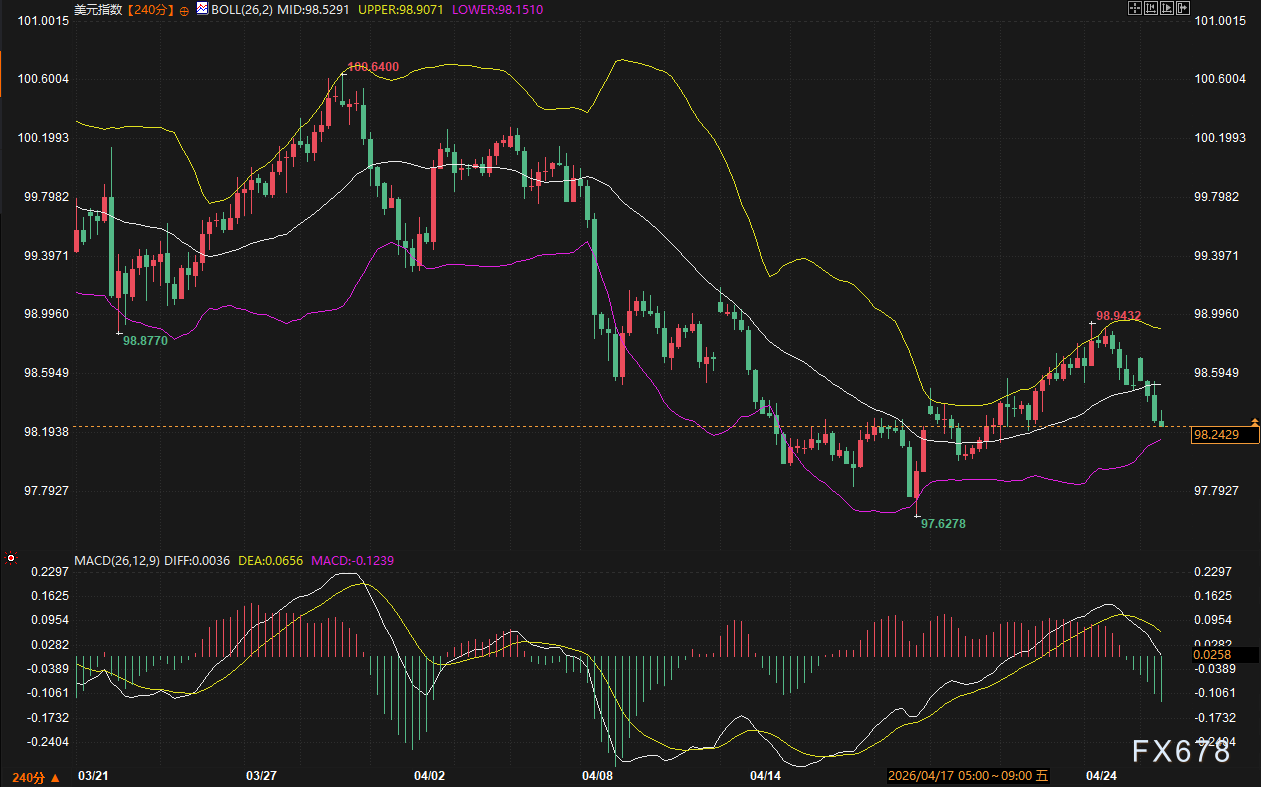This screenshot has height=787, width=1261.
Task: Click the 04/08 date on time axis
Action: 596,775
